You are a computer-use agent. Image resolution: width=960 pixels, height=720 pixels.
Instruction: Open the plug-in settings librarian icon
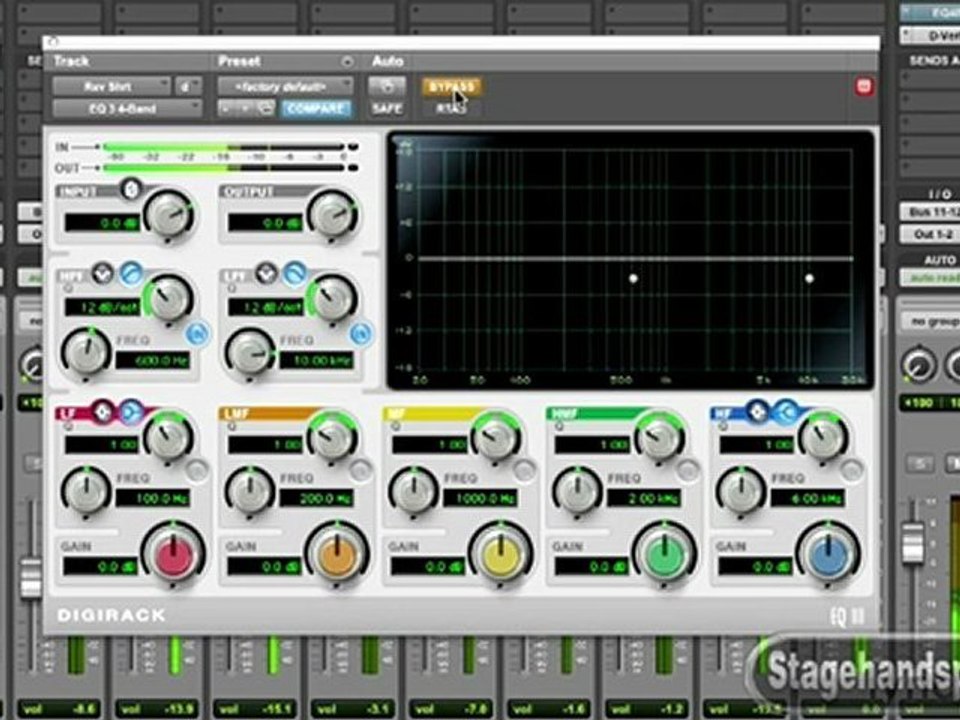265,109
